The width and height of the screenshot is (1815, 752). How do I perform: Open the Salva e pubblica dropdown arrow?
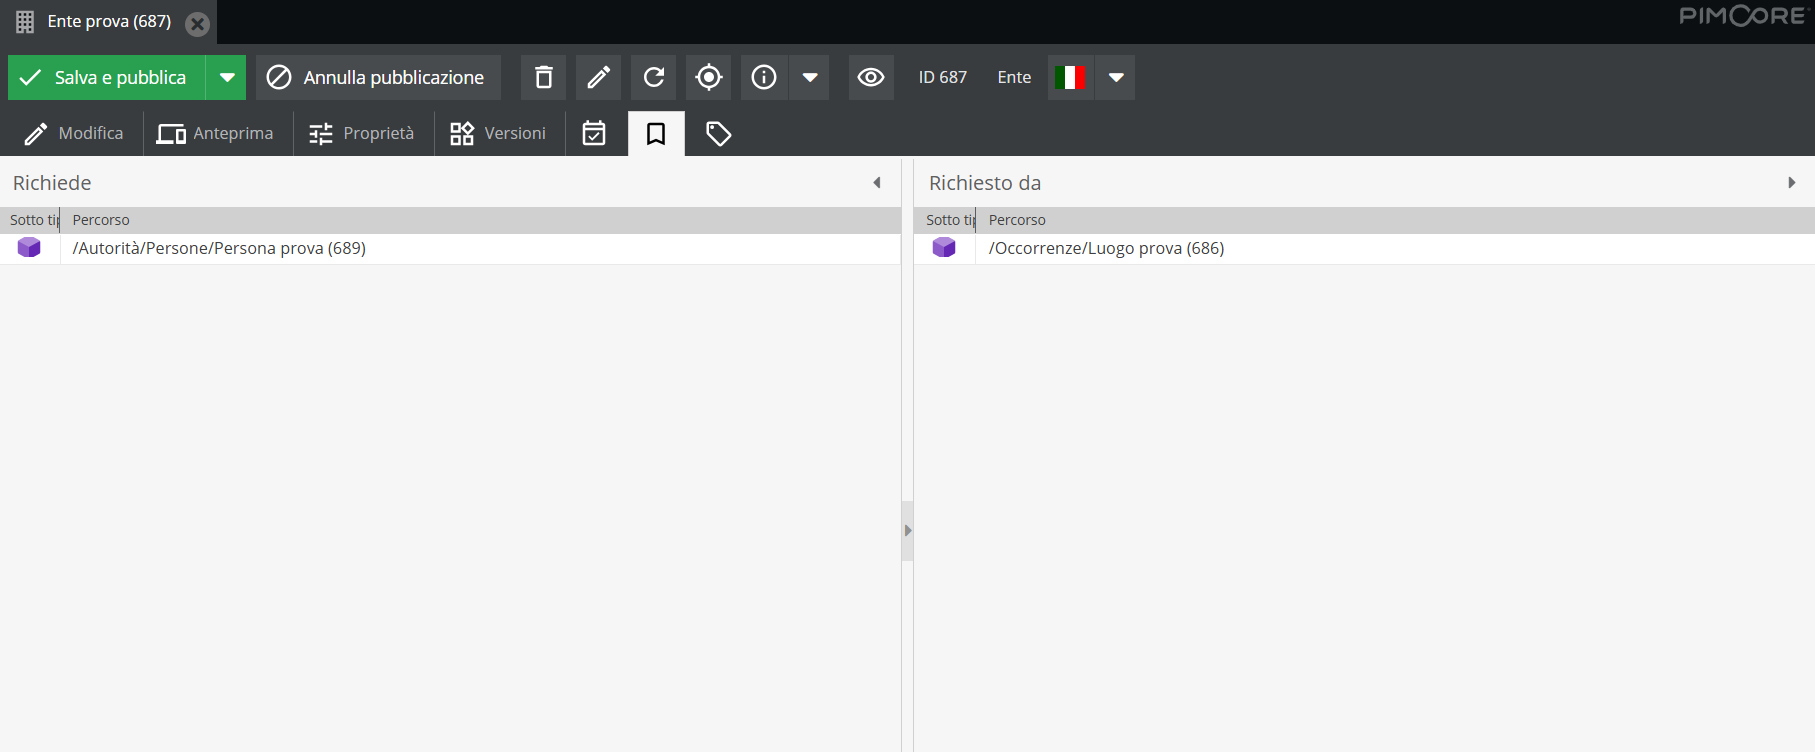tap(227, 77)
